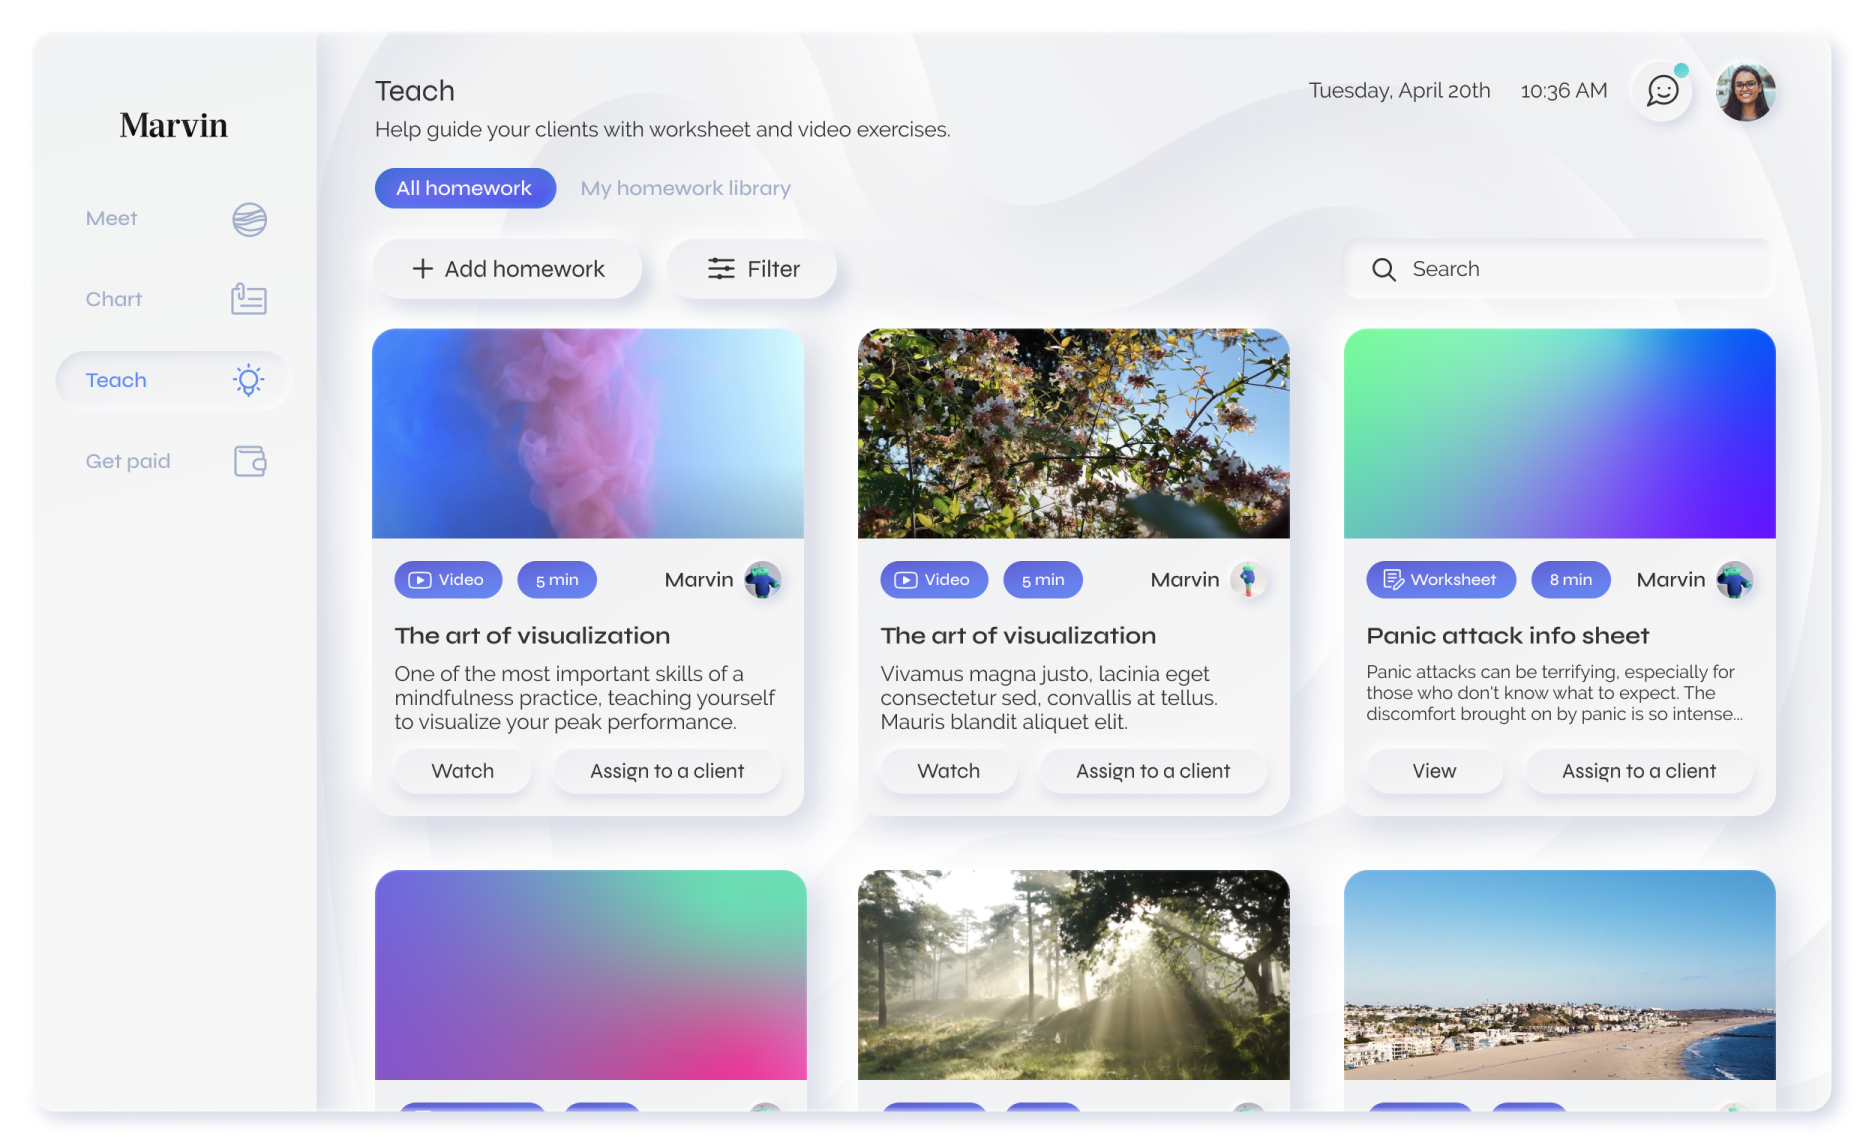Open Get paid in the sidebar
The image size is (1857, 1137).
click(174, 461)
